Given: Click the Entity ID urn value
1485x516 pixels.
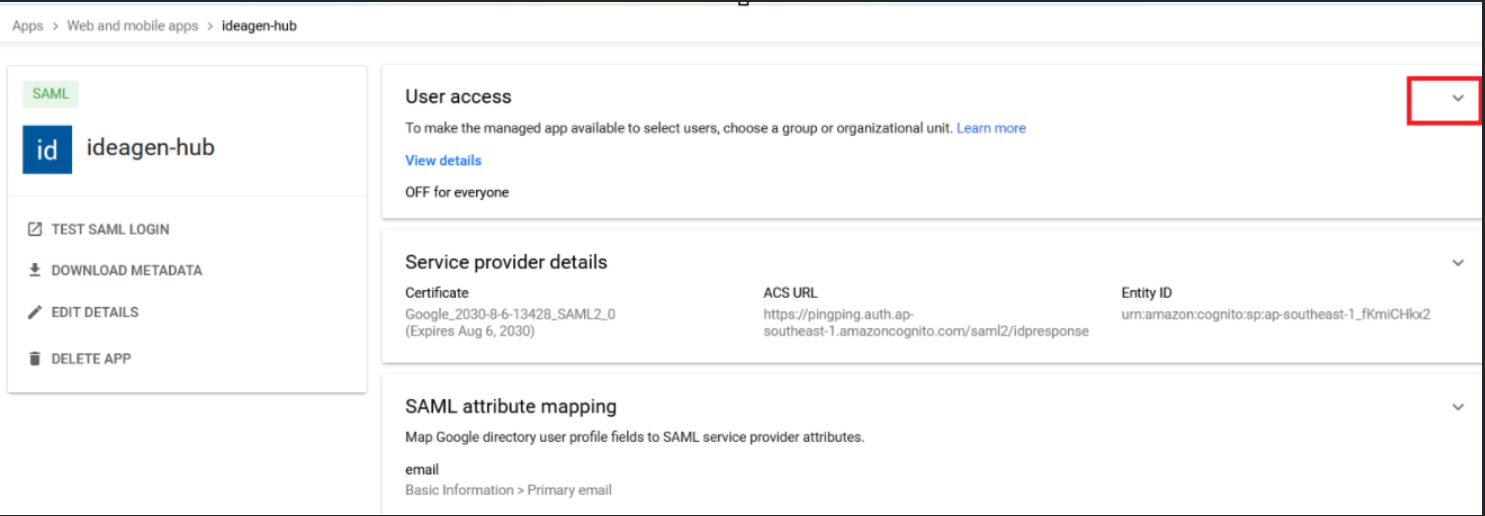Looking at the screenshot, I should [1275, 314].
